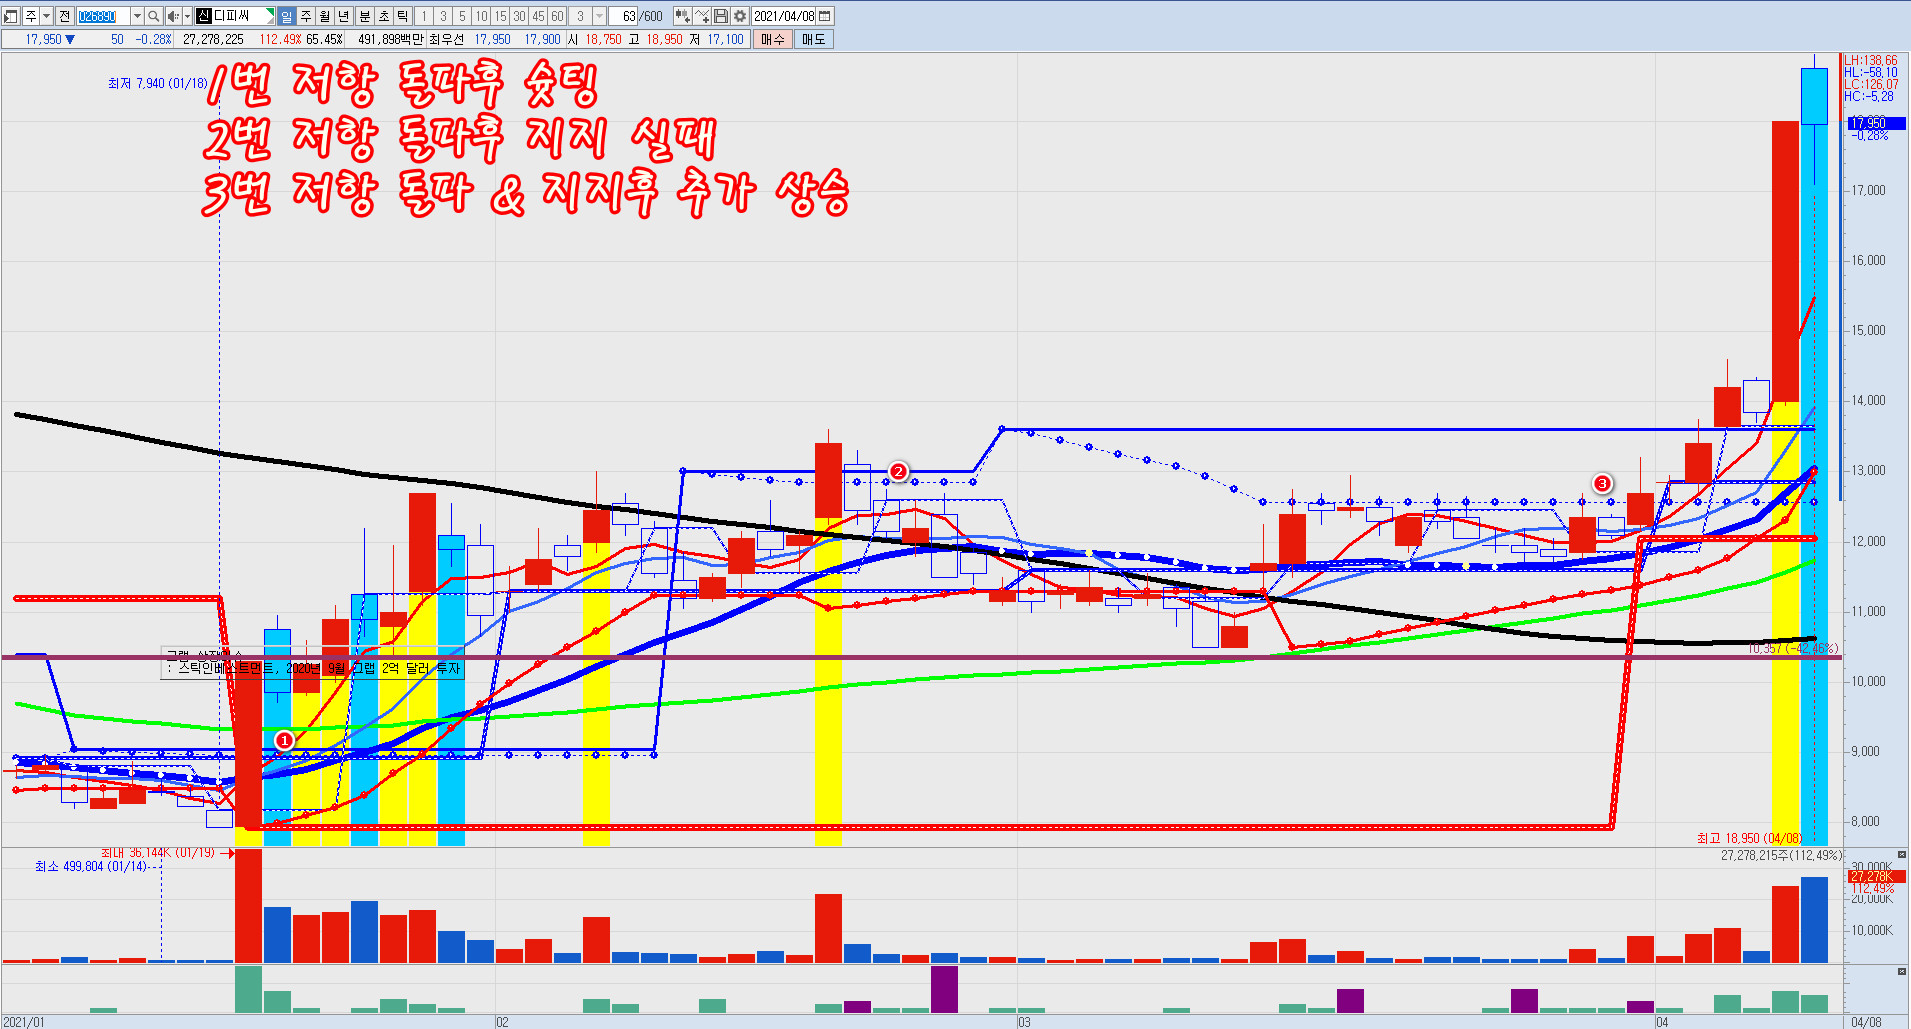Switch to 년 yearly period
This screenshot has width=1911, height=1029.
tap(344, 16)
